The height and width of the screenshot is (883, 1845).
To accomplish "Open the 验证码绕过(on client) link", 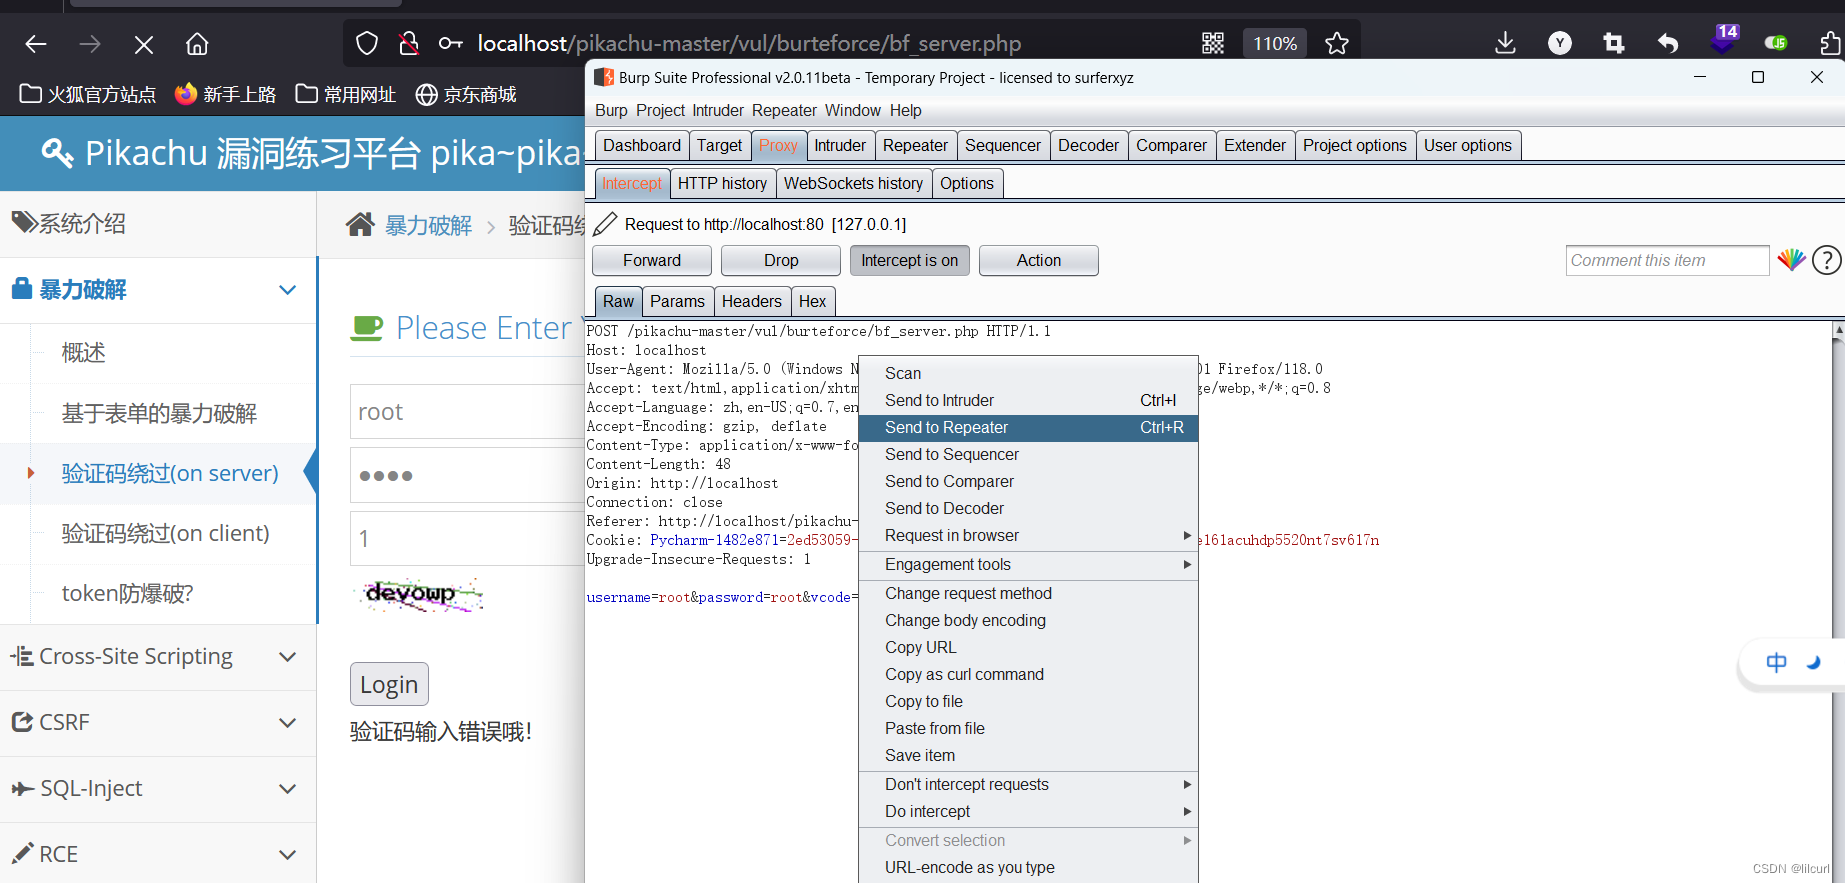I will point(165,533).
